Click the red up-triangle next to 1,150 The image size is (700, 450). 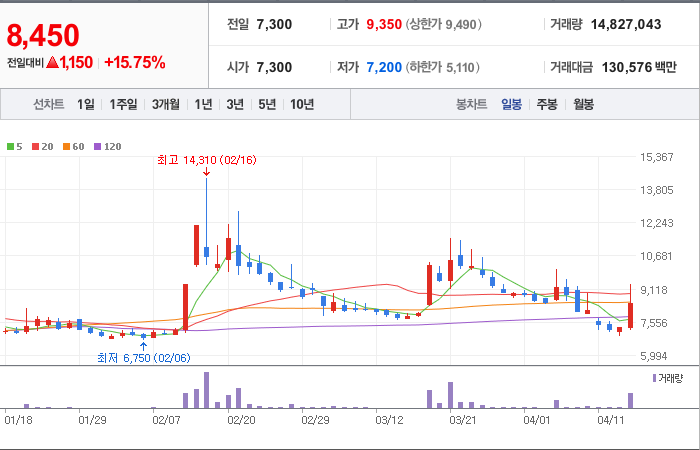coord(53,62)
